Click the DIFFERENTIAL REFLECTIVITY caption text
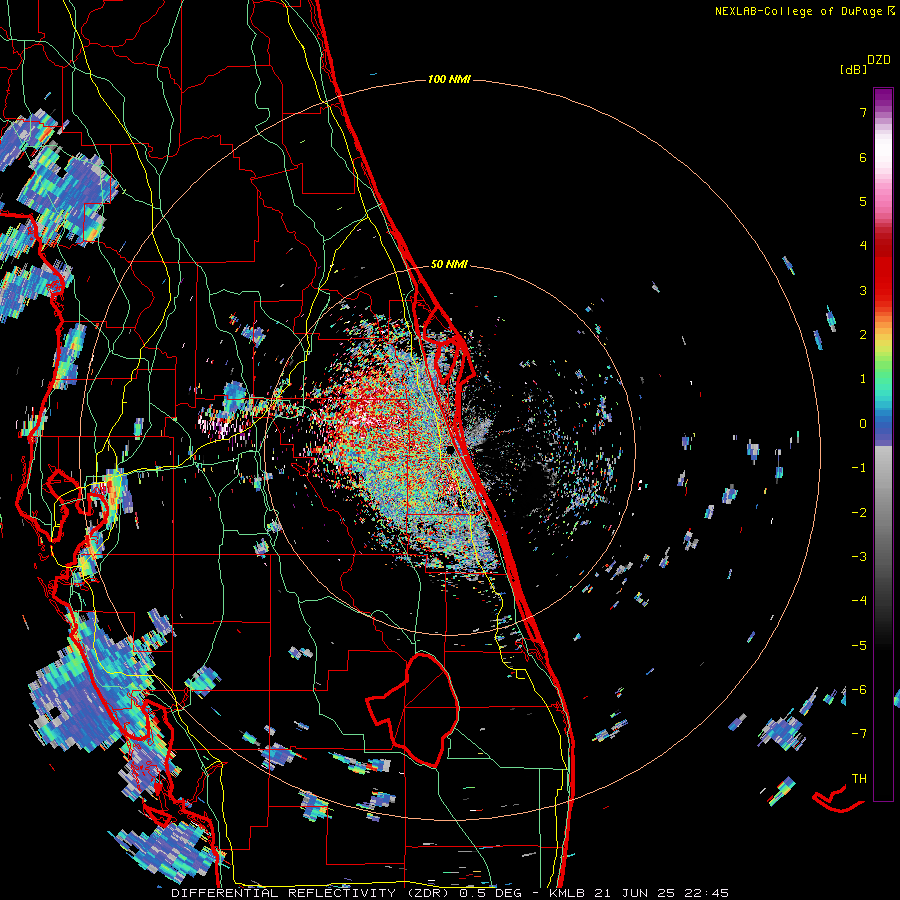Screen dimensions: 900x900 point(284,893)
